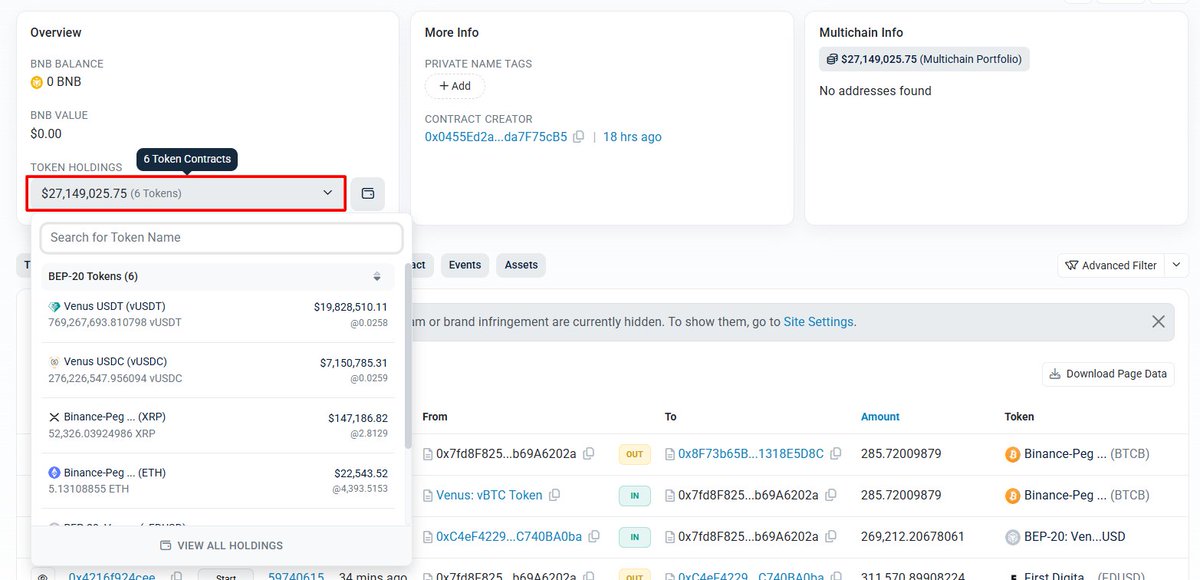
Task: Copy the To address 0x8F73b65B...1318E5D8C
Action: click(x=835, y=454)
